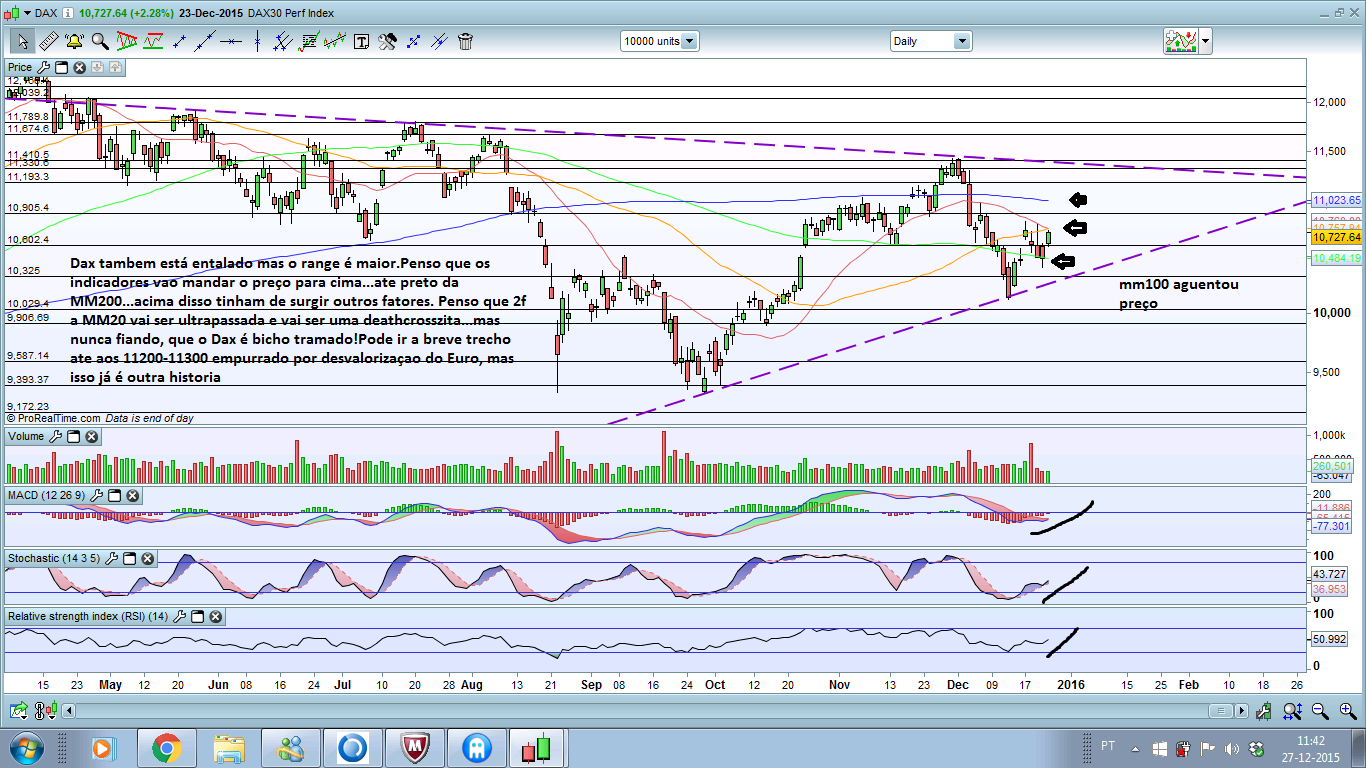Click the alarm bell alert icon
The height and width of the screenshot is (768, 1366).
[x=74, y=41]
